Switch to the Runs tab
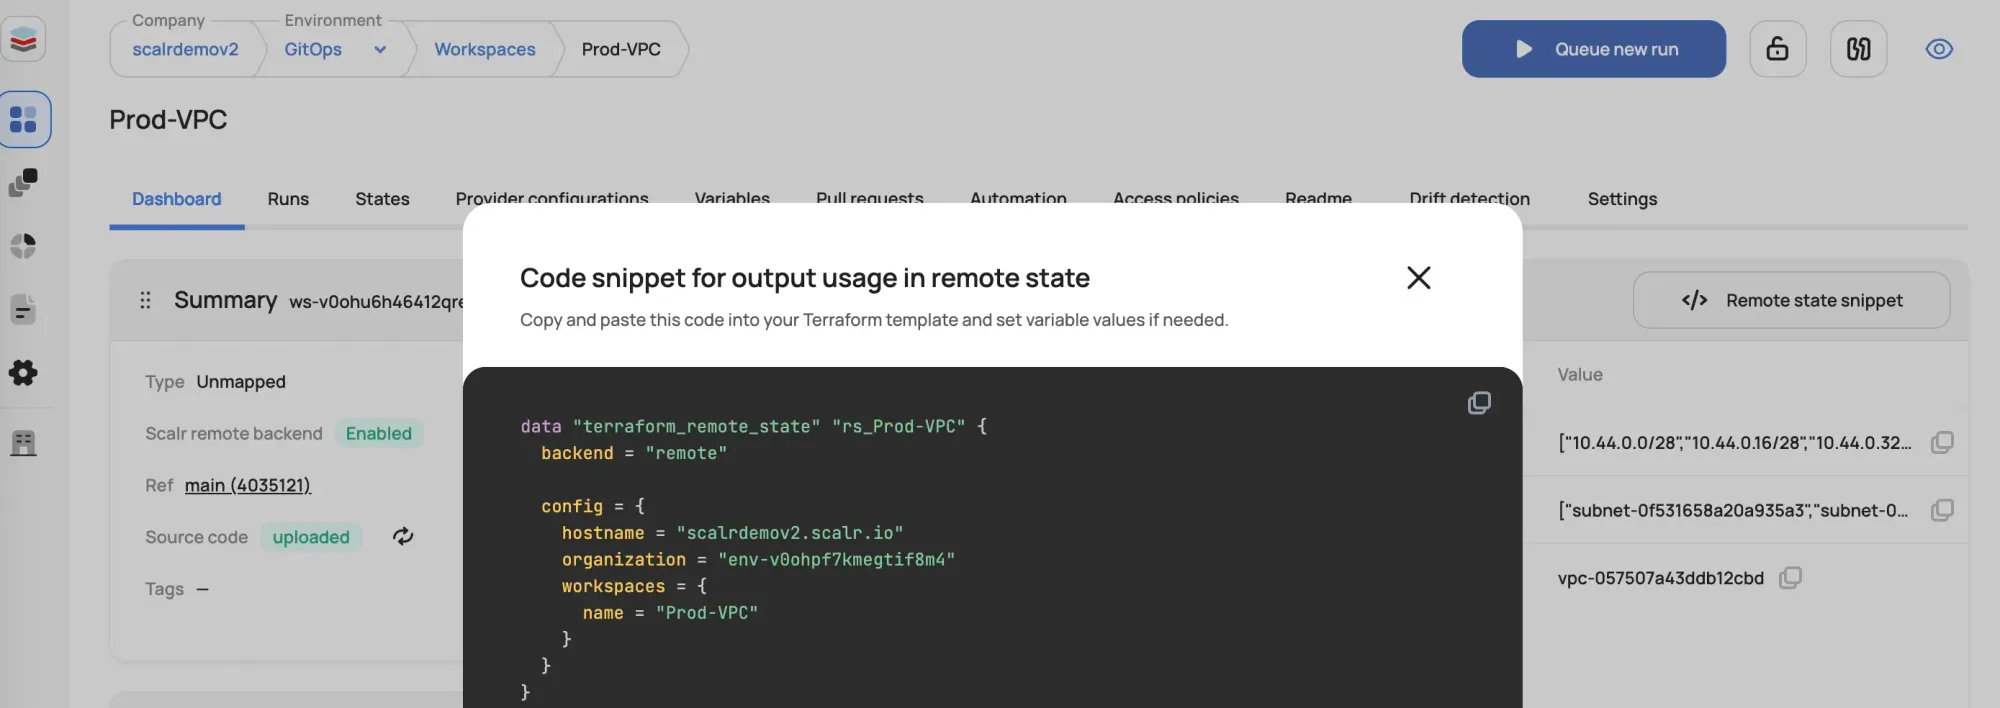2000x708 pixels. point(288,199)
